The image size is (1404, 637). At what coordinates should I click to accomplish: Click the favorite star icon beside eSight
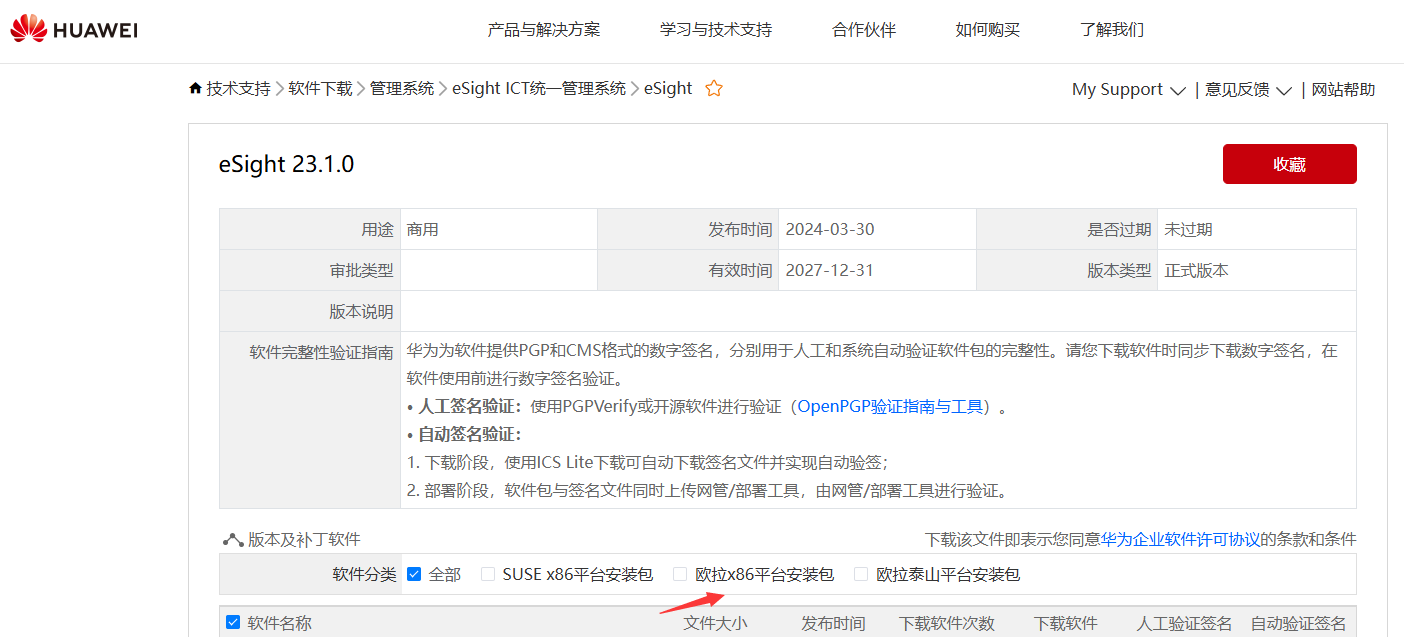point(714,88)
